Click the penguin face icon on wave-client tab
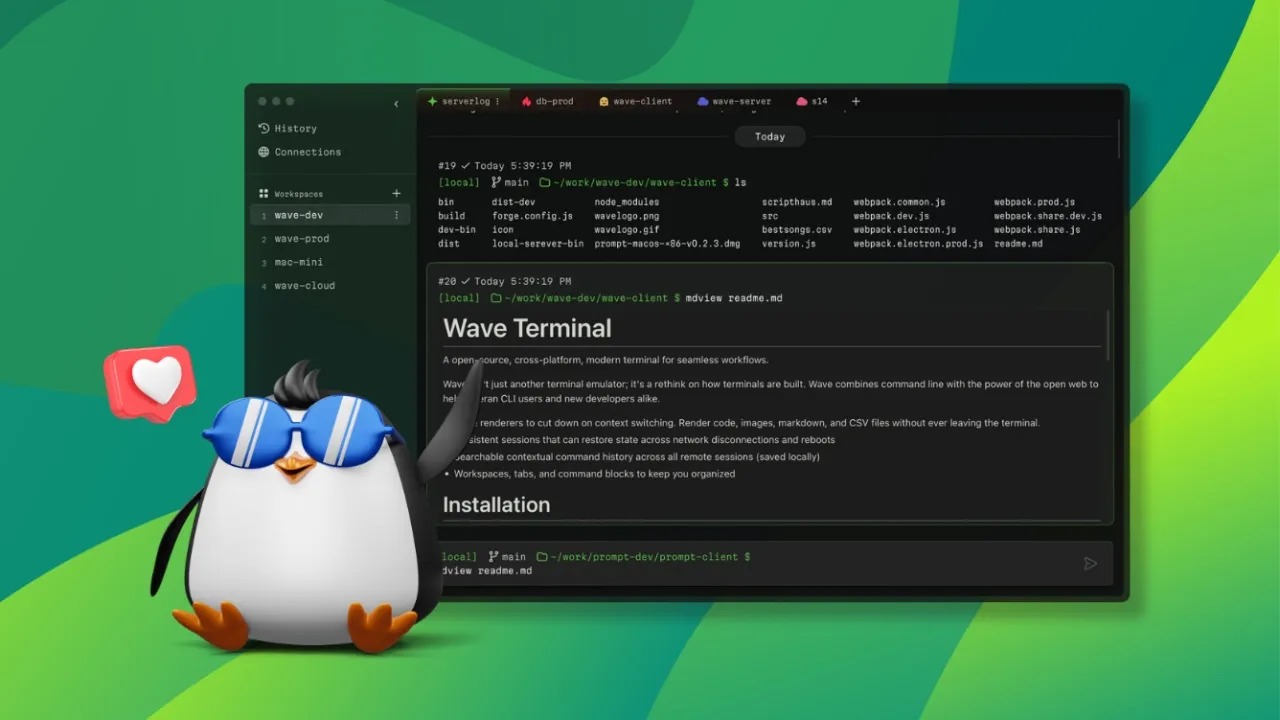This screenshot has width=1280, height=720. (603, 101)
